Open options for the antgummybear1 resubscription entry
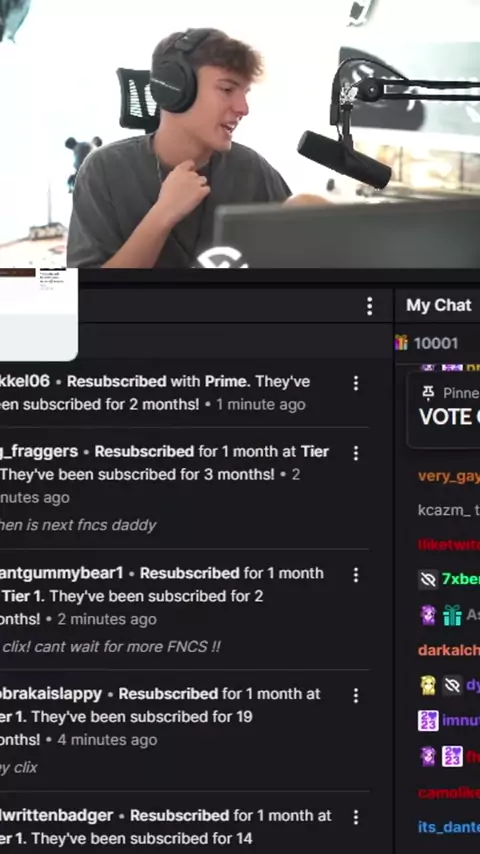 tap(356, 575)
